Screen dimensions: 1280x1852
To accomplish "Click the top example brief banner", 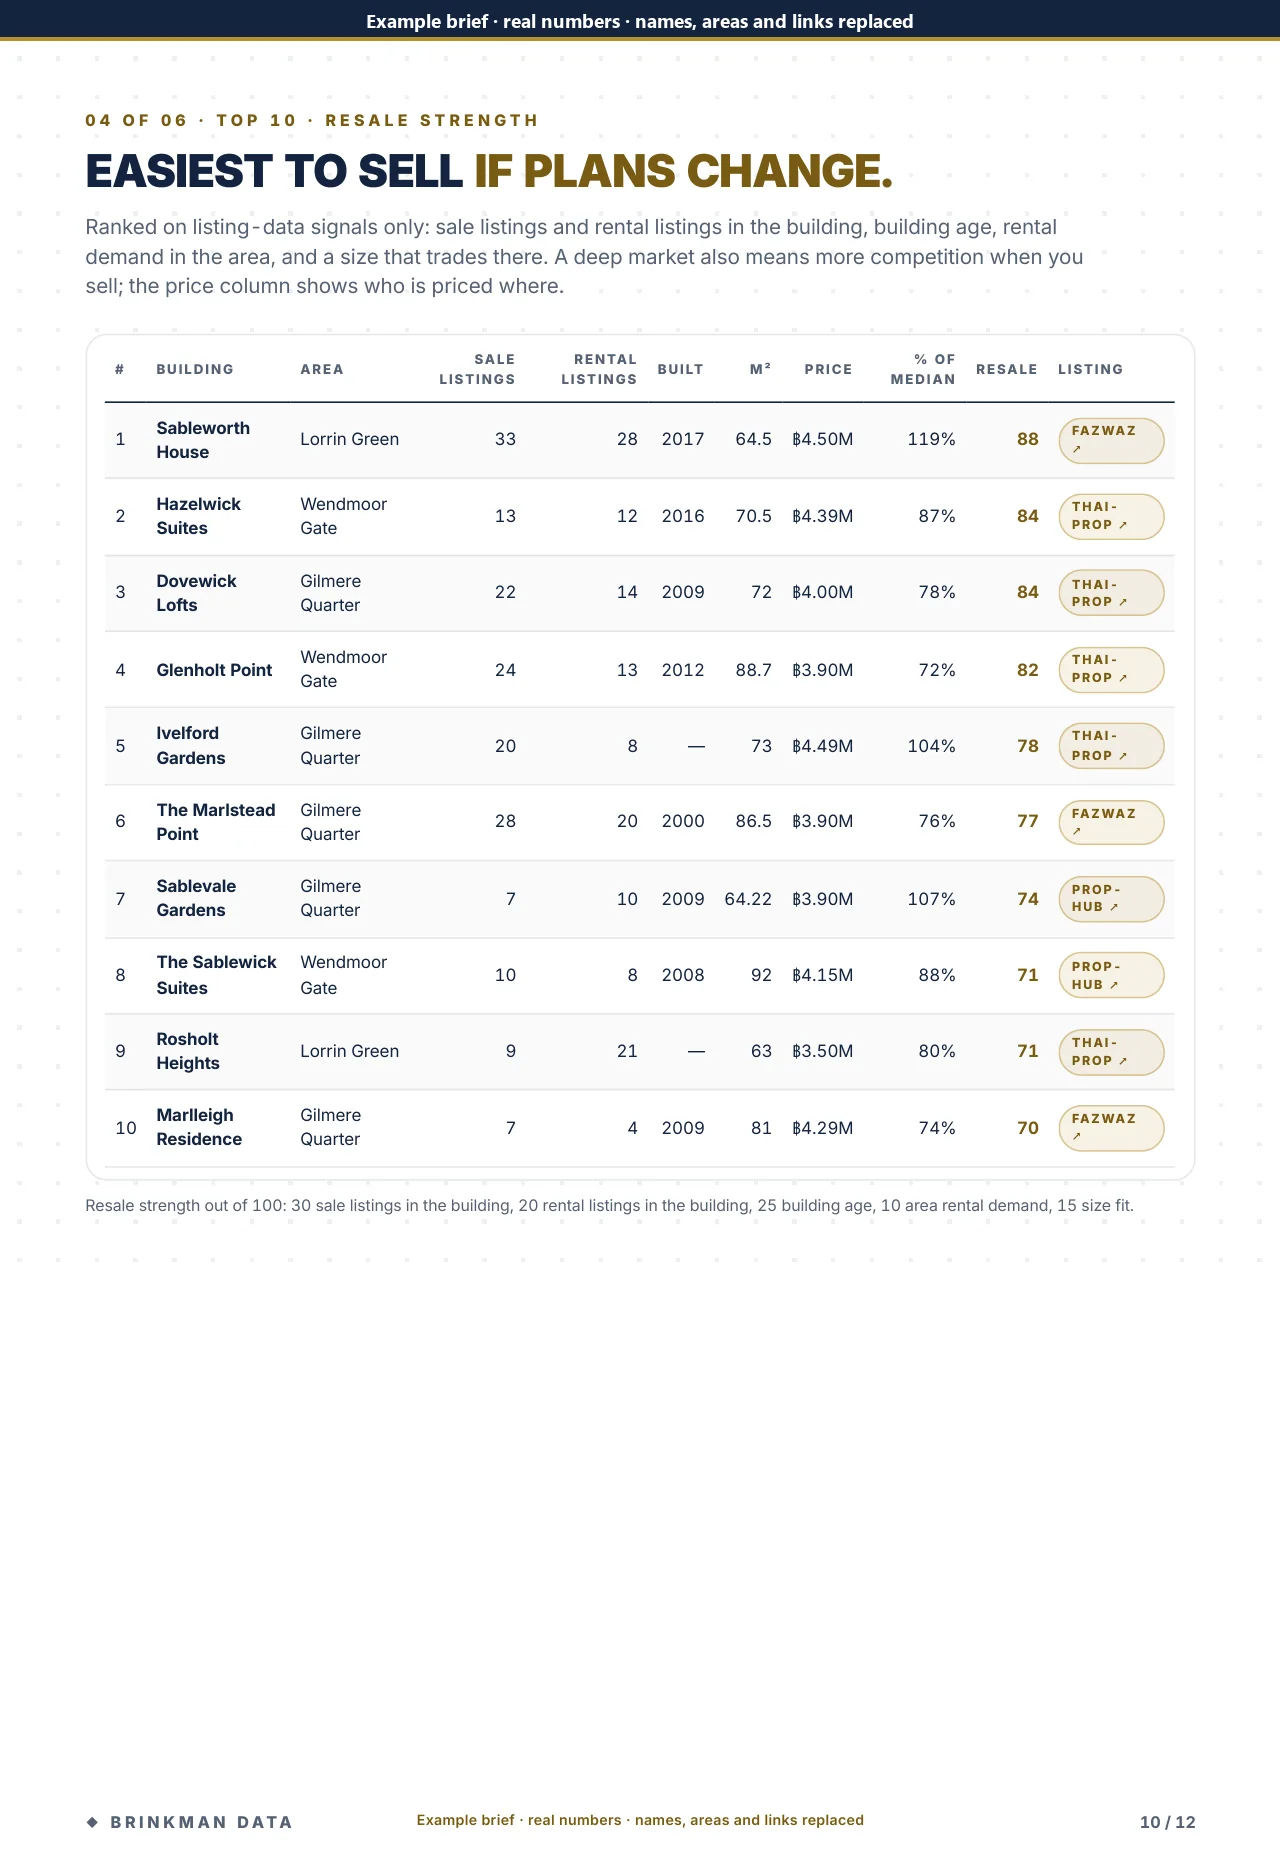I will point(640,20).
